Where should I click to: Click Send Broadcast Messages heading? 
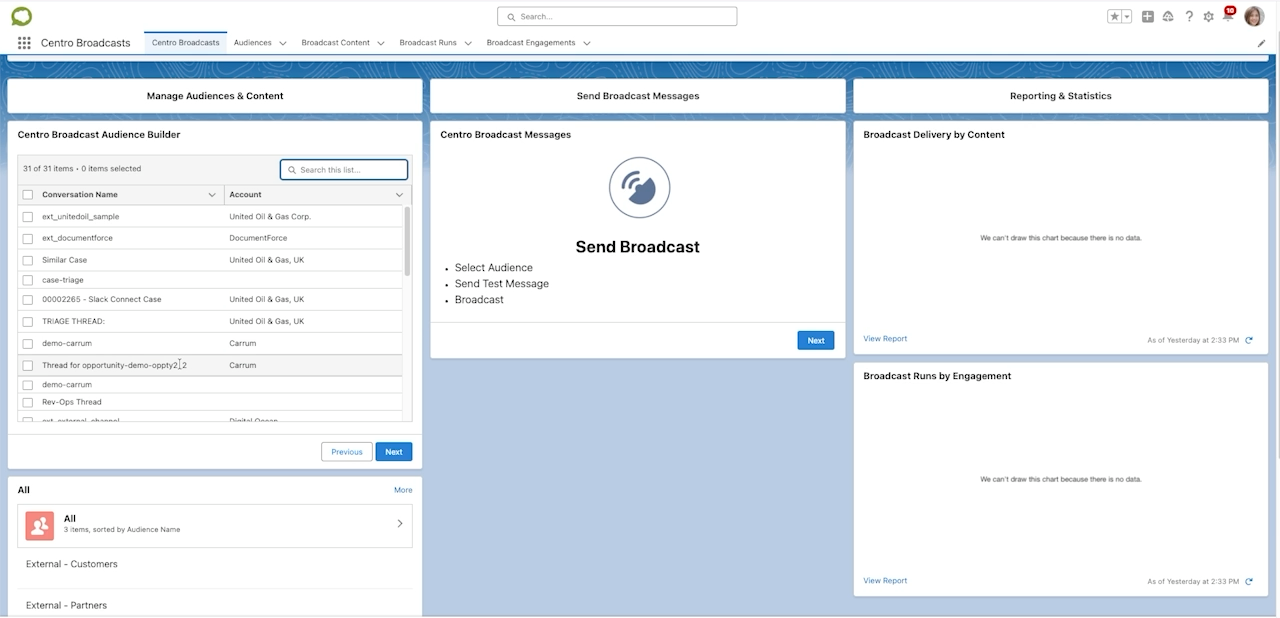[x=638, y=96]
